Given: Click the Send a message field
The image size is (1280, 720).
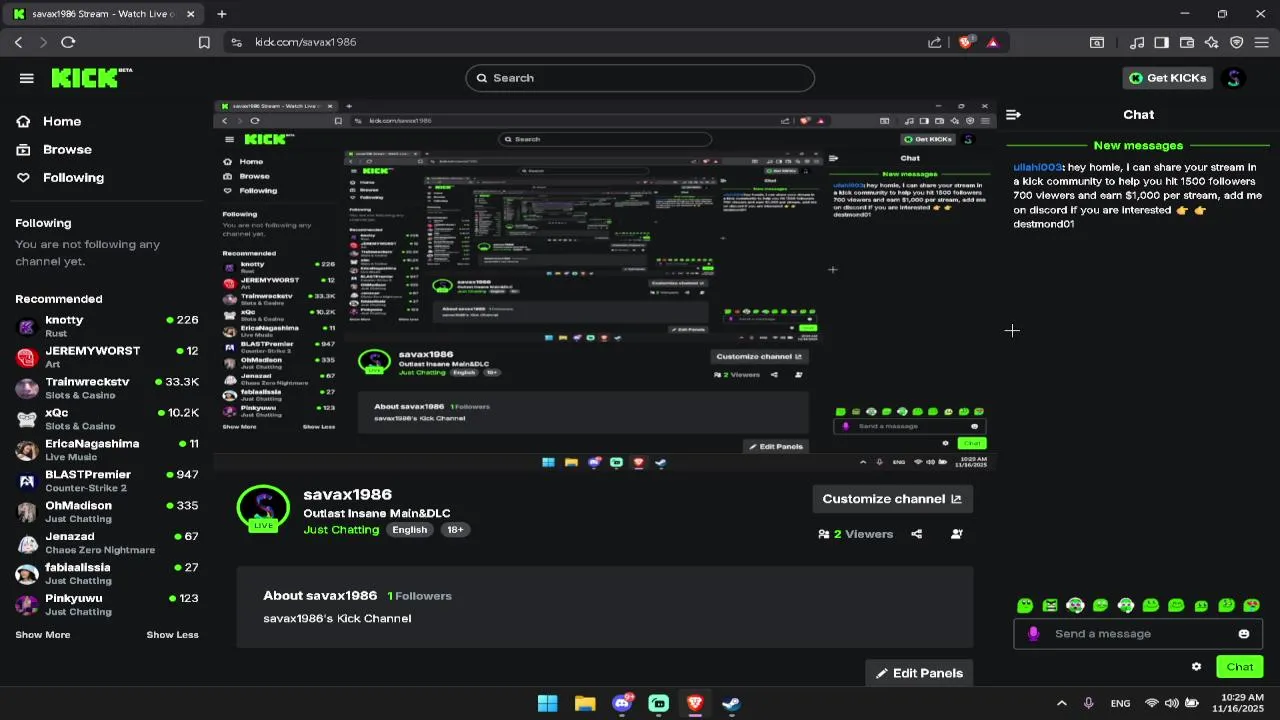Looking at the screenshot, I should [x=1138, y=634].
